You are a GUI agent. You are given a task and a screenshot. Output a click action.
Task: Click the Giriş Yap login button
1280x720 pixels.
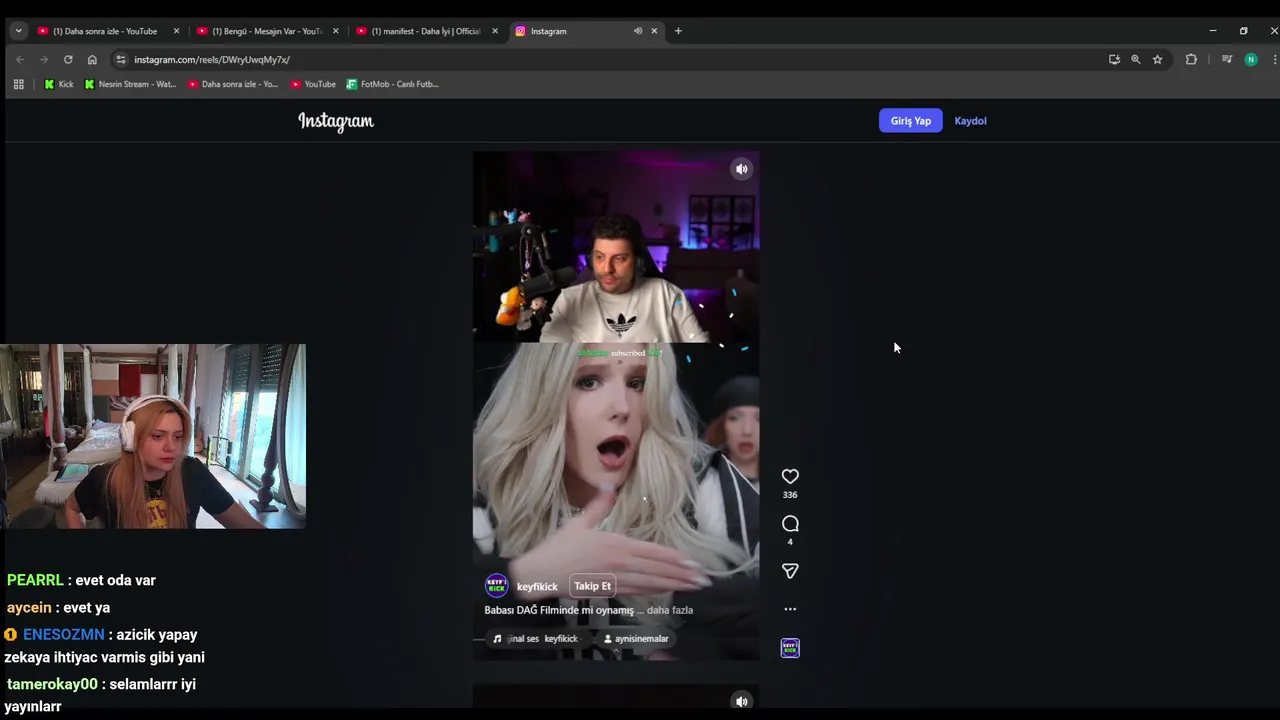click(910, 121)
